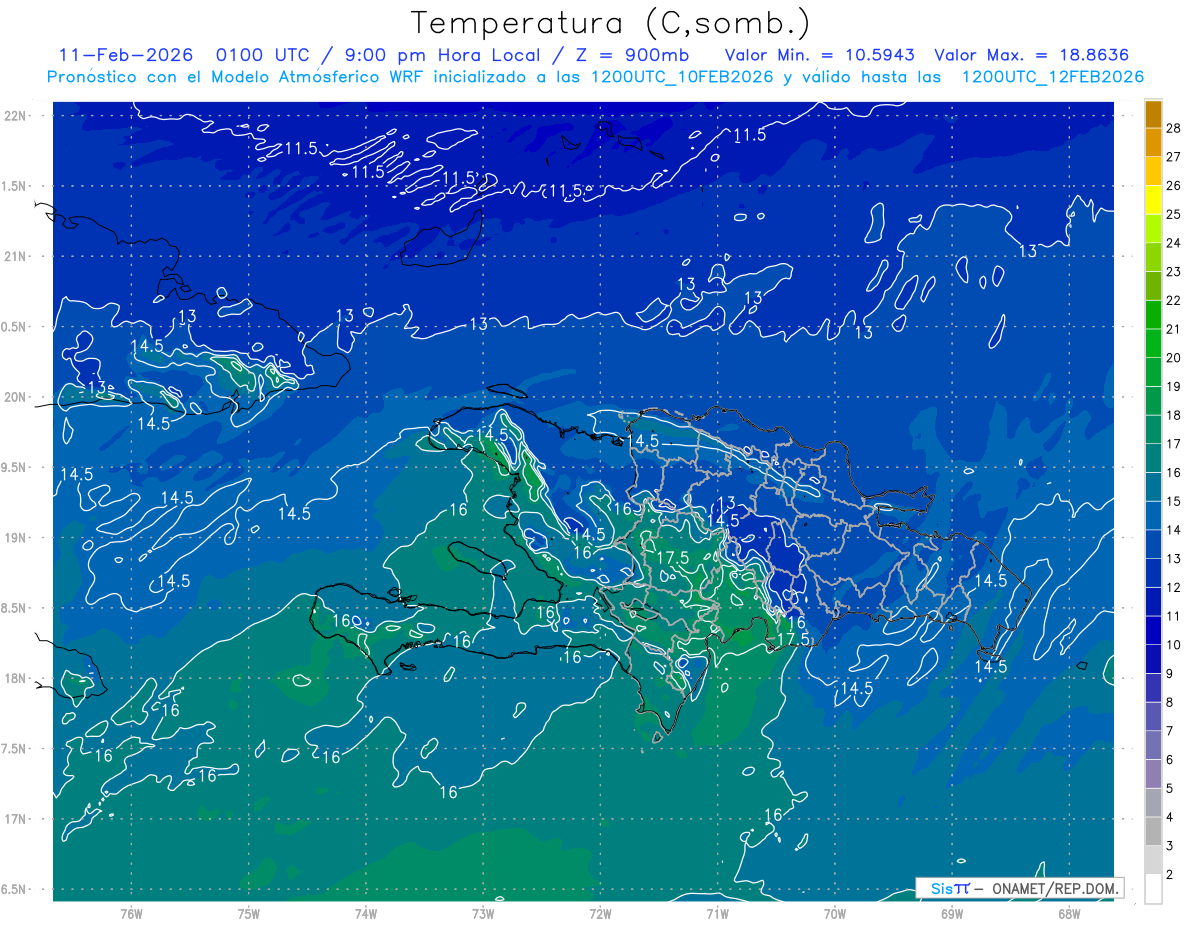Click the "72W" longitude axis label
Viewport: 1200px width, 927px height.
[600, 914]
